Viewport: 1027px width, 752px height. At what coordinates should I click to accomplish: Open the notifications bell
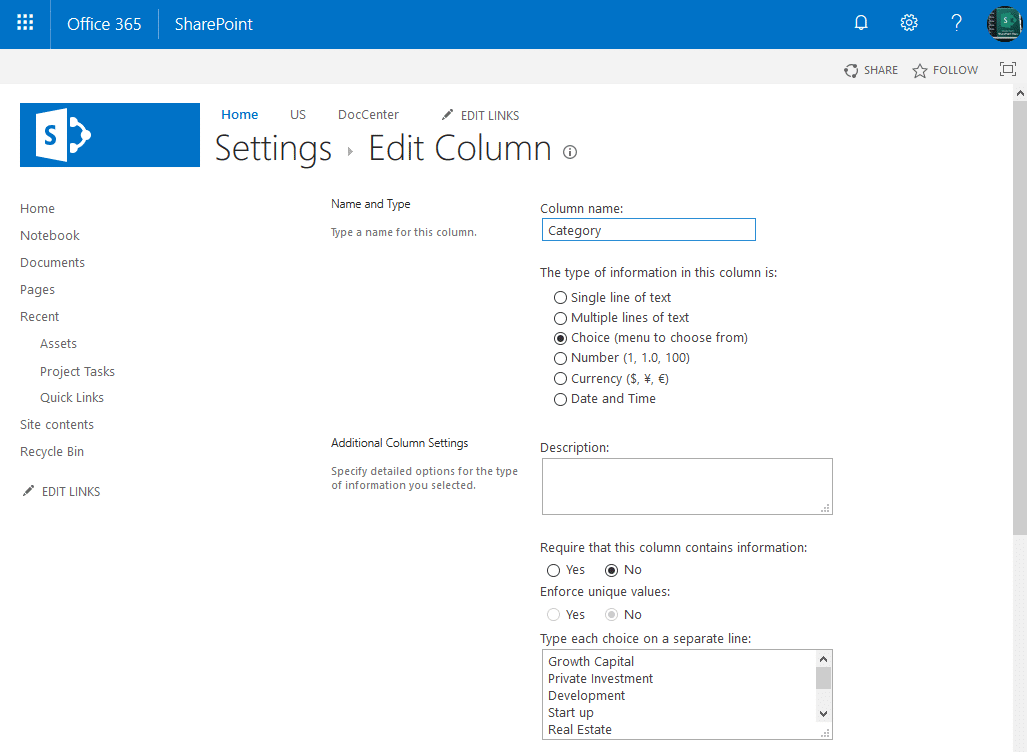click(x=861, y=22)
